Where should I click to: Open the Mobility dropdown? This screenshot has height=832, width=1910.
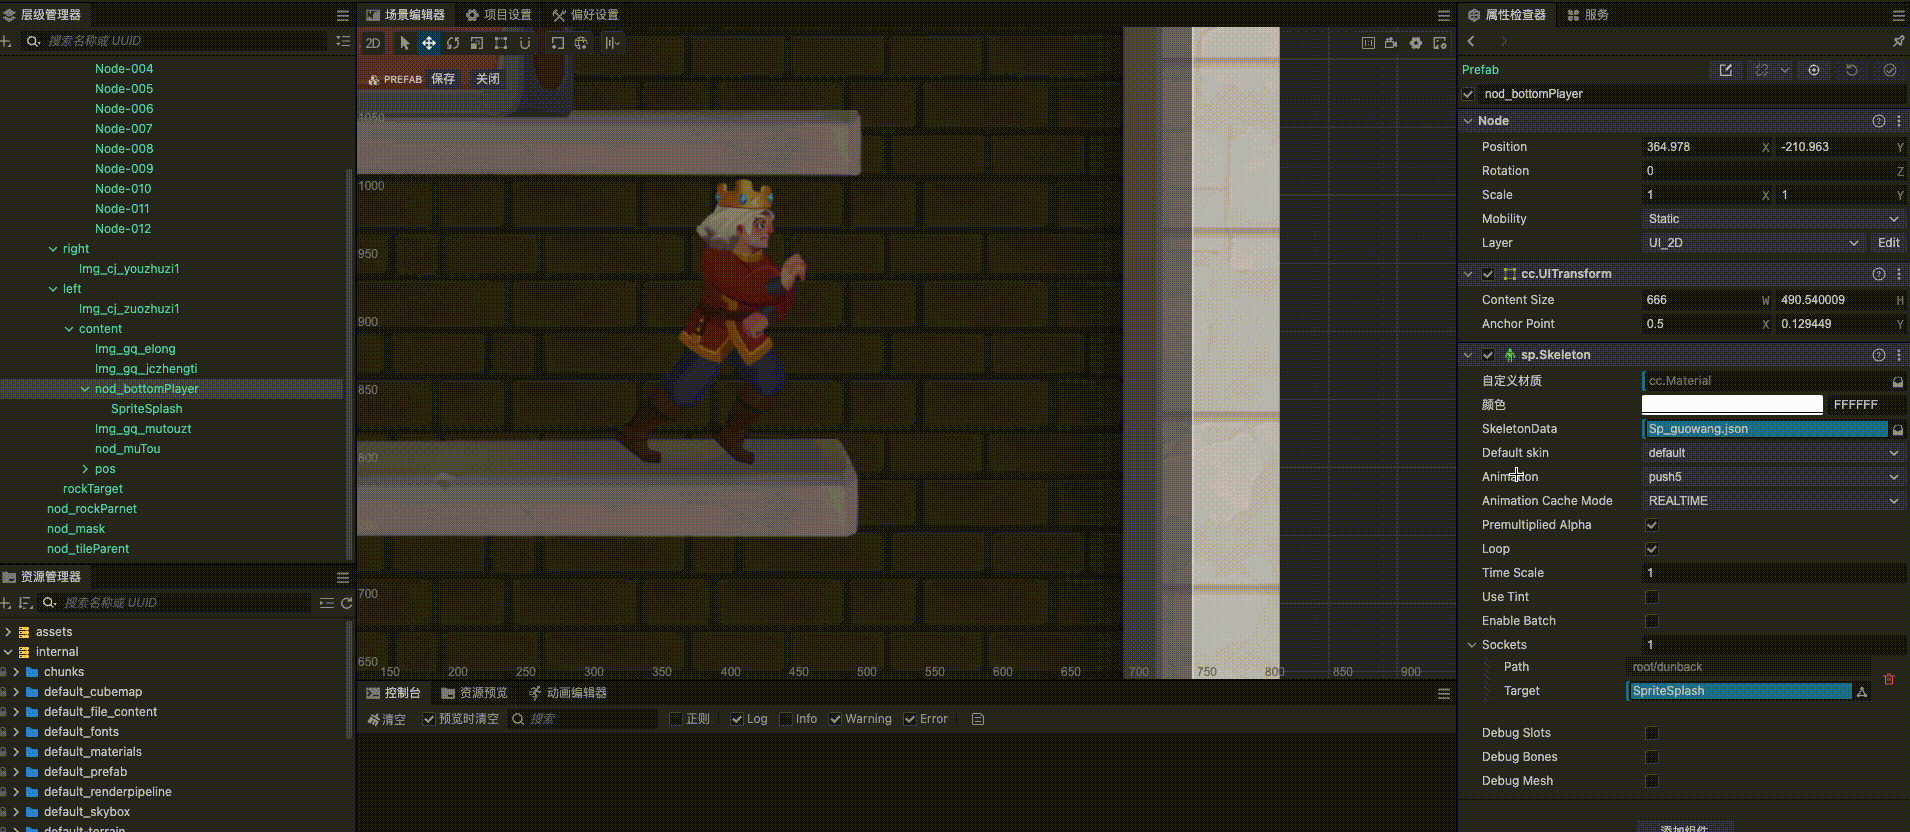coord(1773,219)
